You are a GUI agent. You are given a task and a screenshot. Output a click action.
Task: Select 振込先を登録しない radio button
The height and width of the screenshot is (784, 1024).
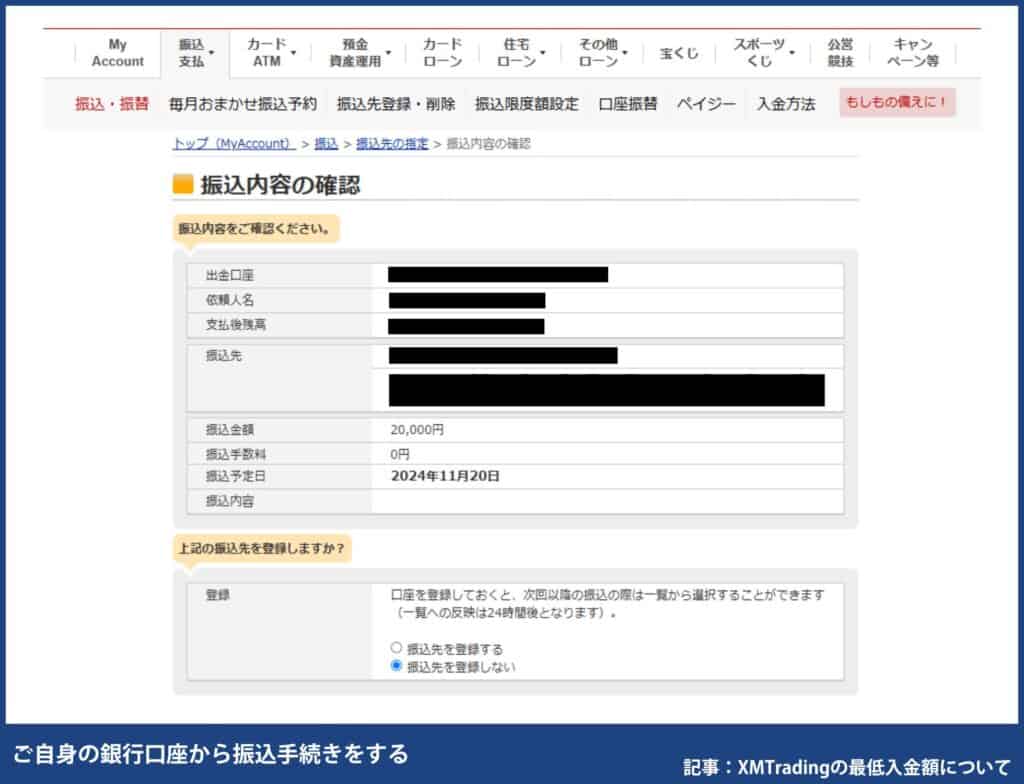(x=396, y=666)
